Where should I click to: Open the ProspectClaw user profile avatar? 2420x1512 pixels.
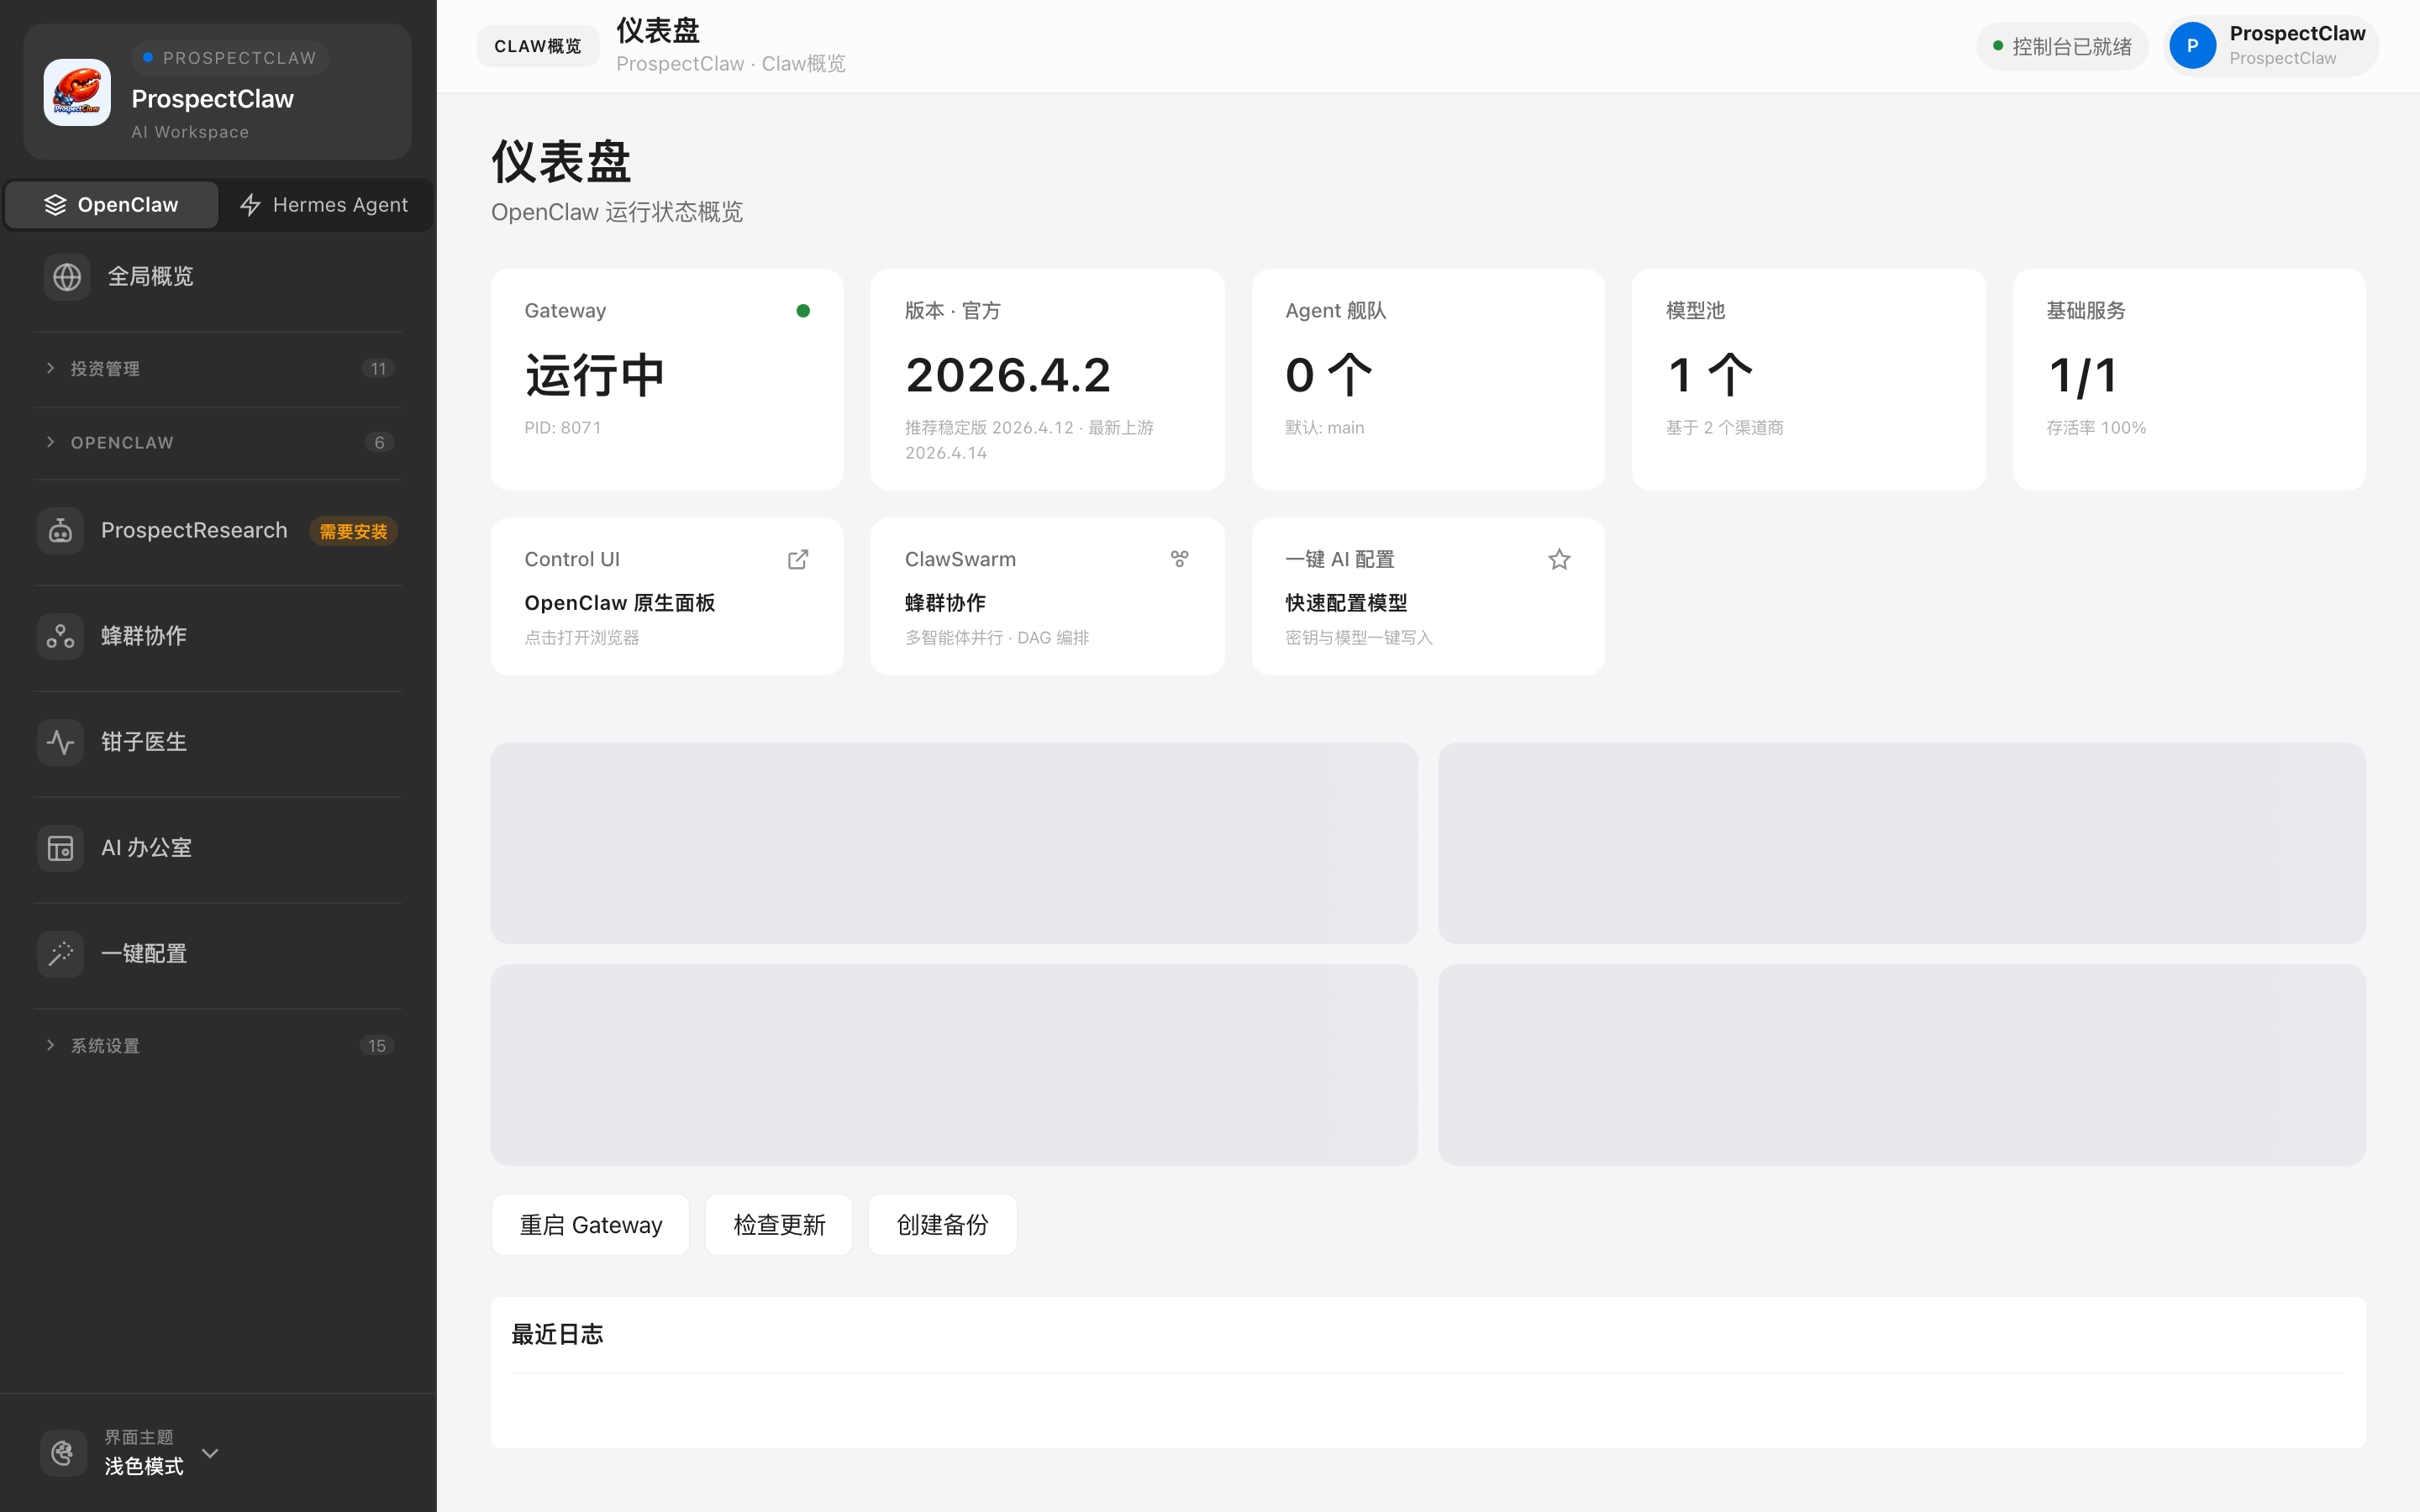pos(2192,46)
